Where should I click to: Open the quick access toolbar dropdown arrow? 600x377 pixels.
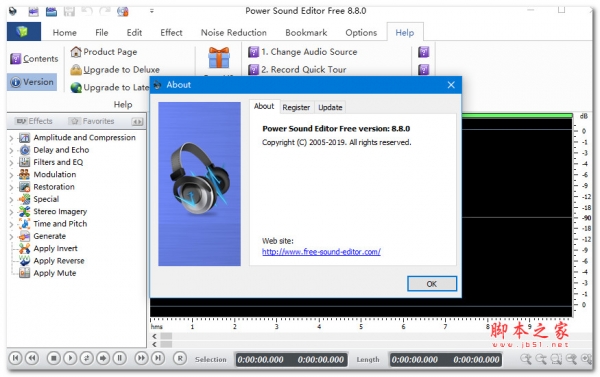pos(152,11)
